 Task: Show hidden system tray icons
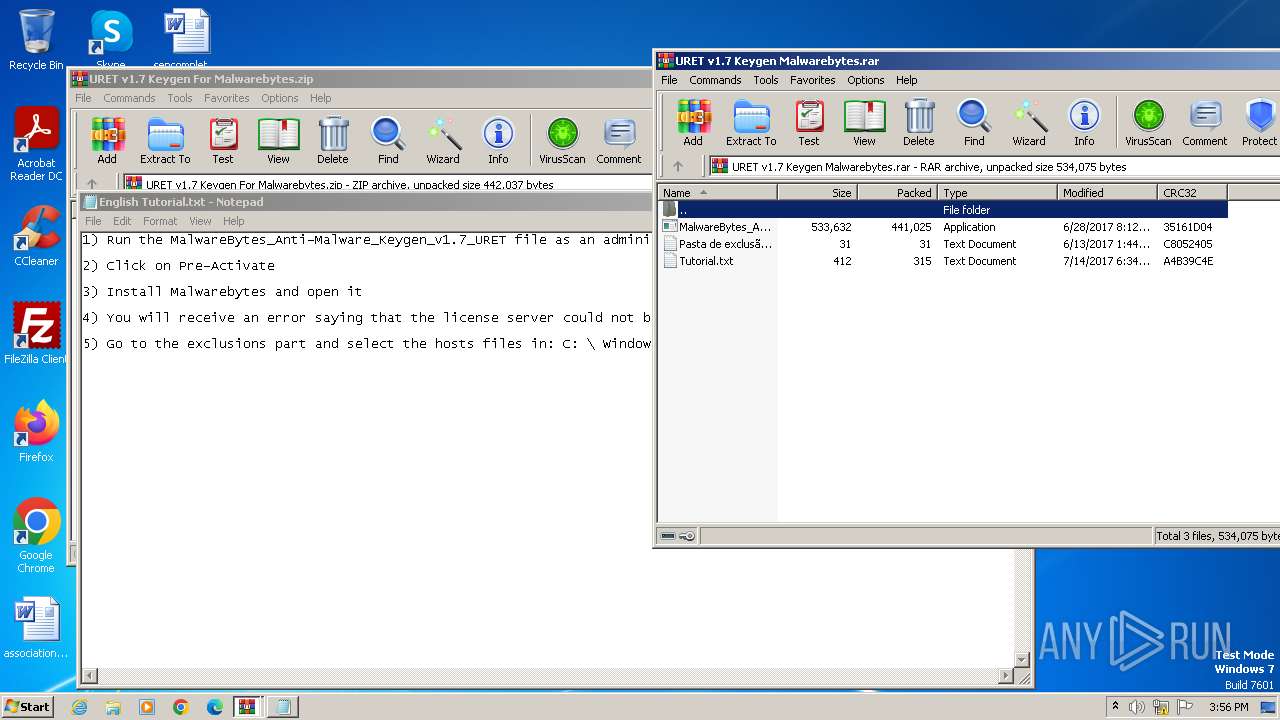pos(1115,707)
